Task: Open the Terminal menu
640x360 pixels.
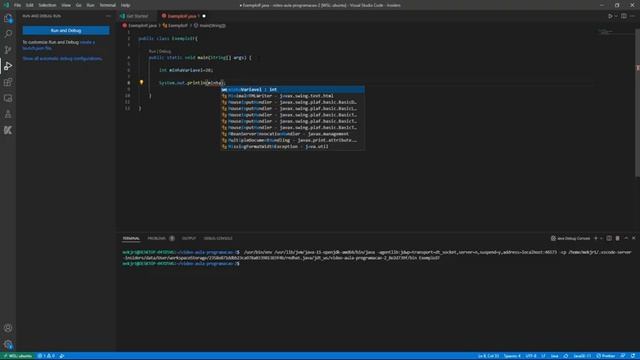Action: point(108,5)
